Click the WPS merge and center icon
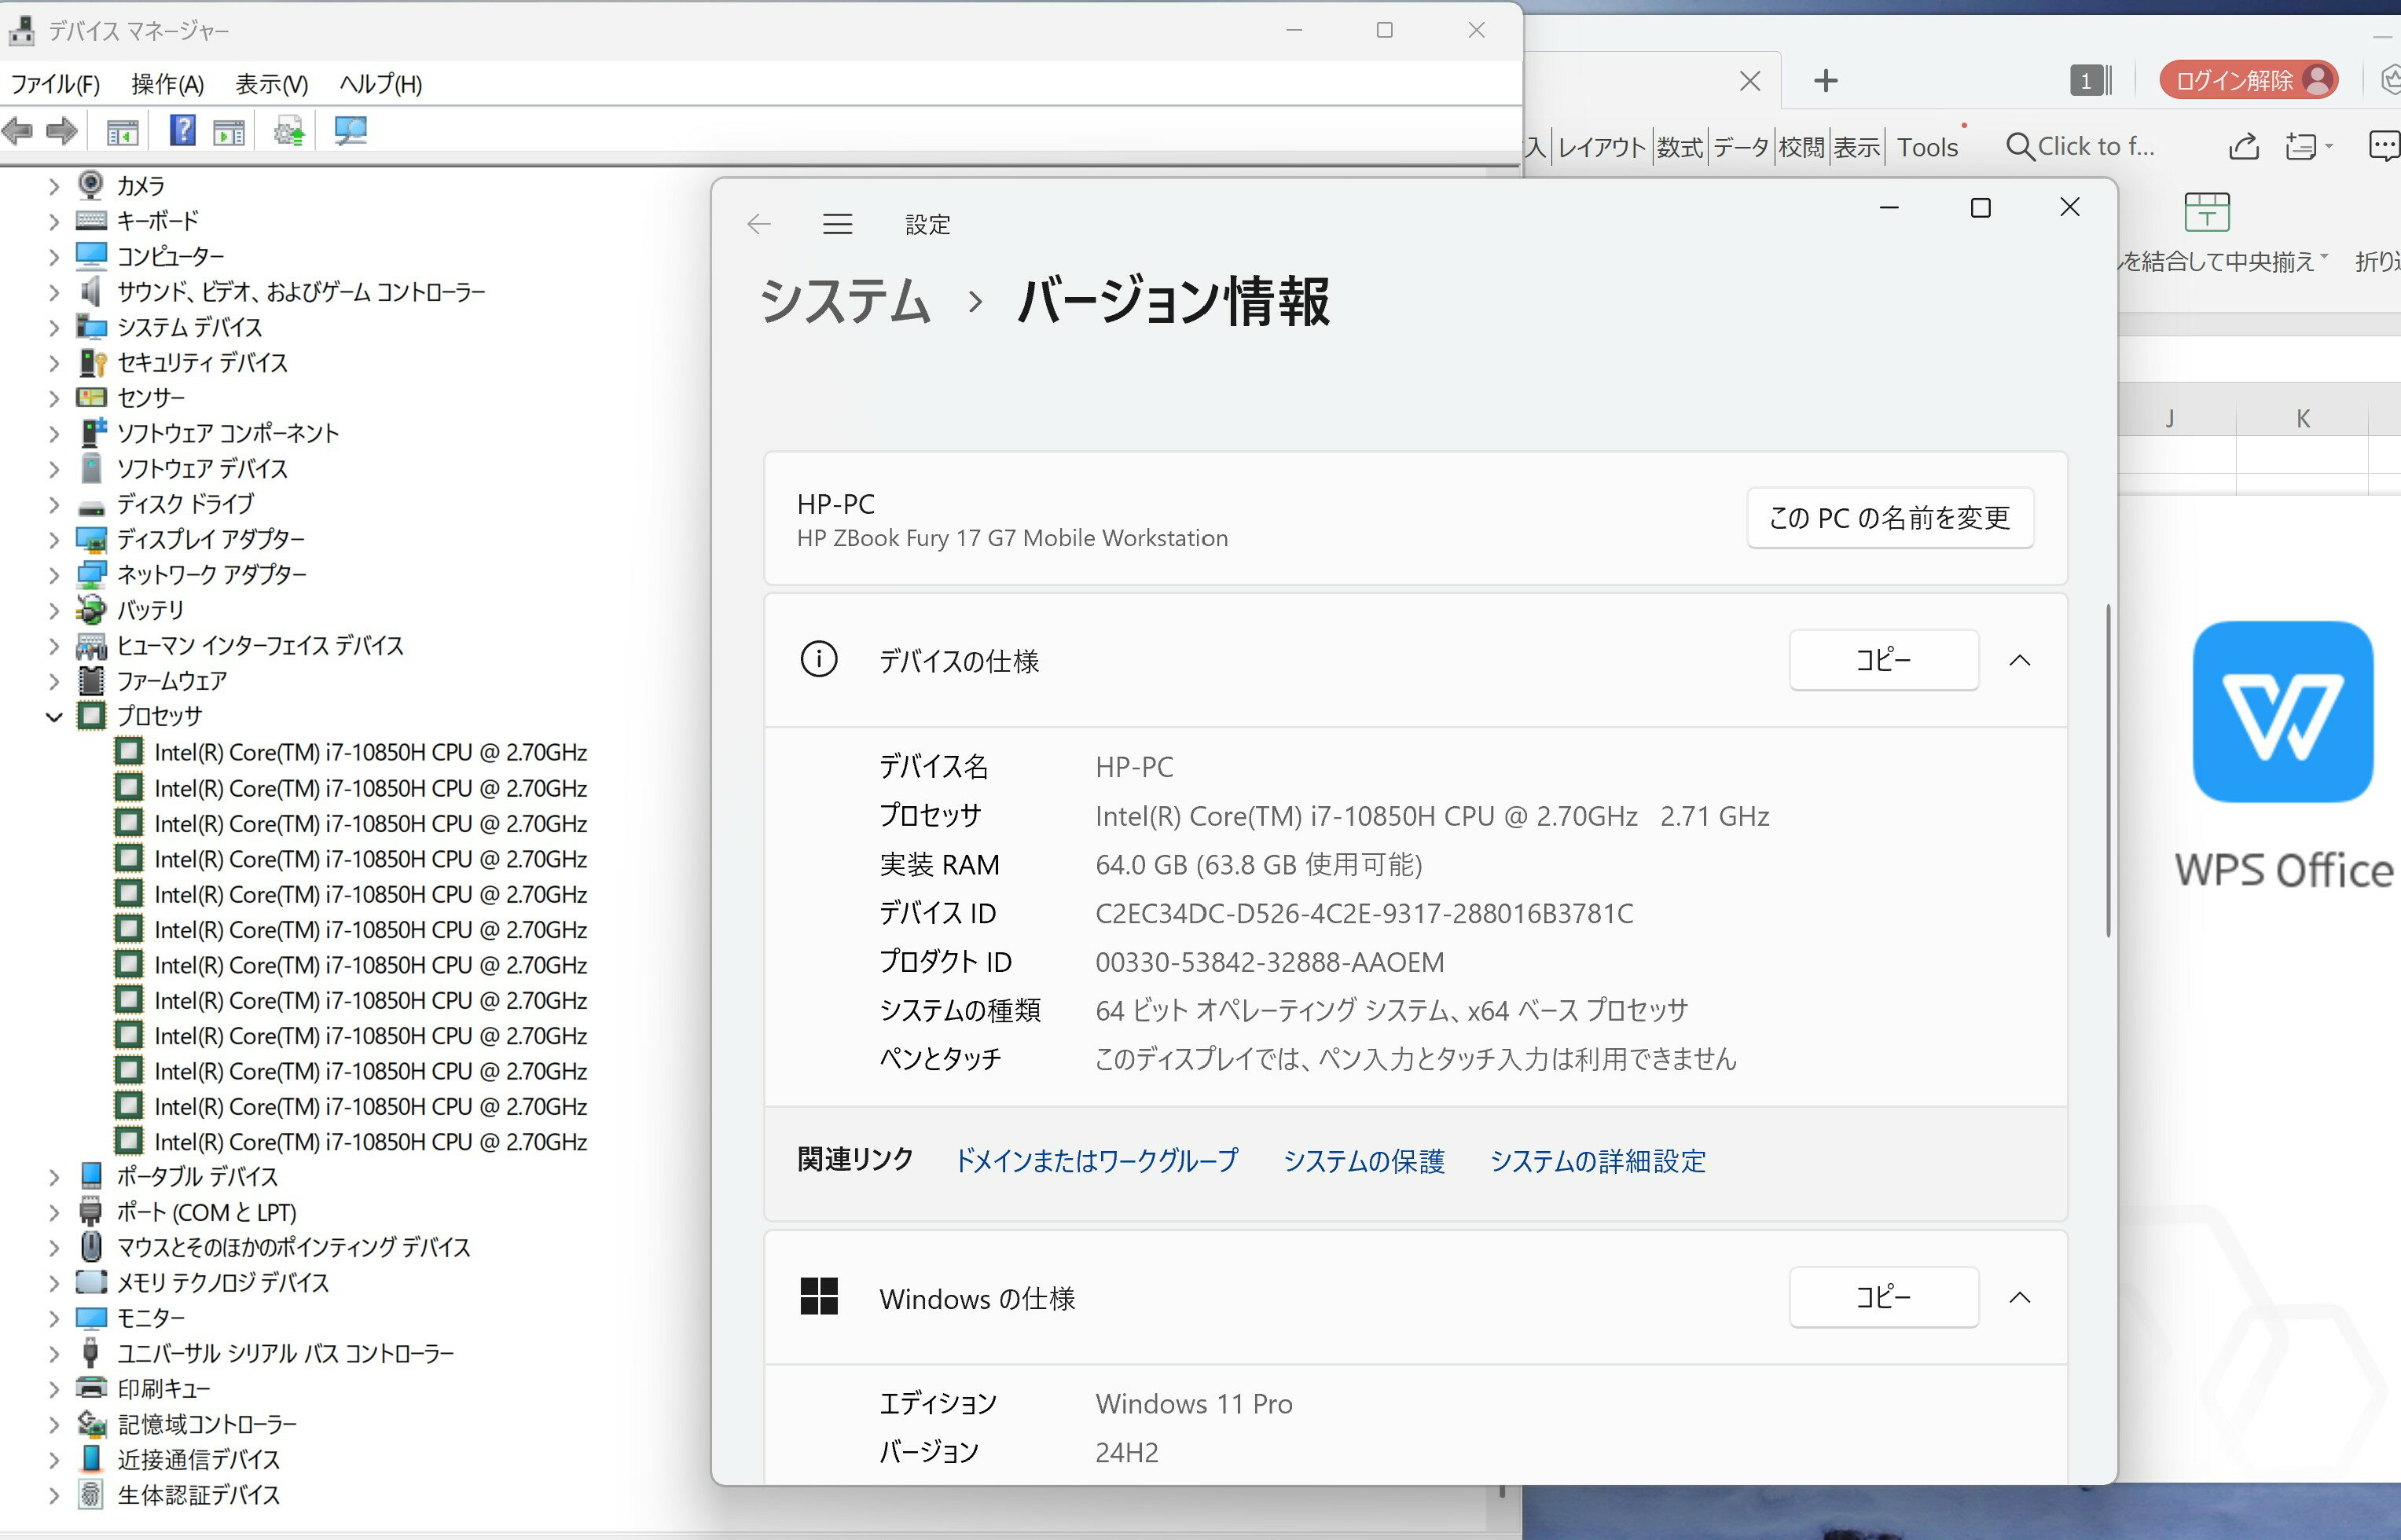This screenshot has height=1540, width=2401. (2206, 212)
